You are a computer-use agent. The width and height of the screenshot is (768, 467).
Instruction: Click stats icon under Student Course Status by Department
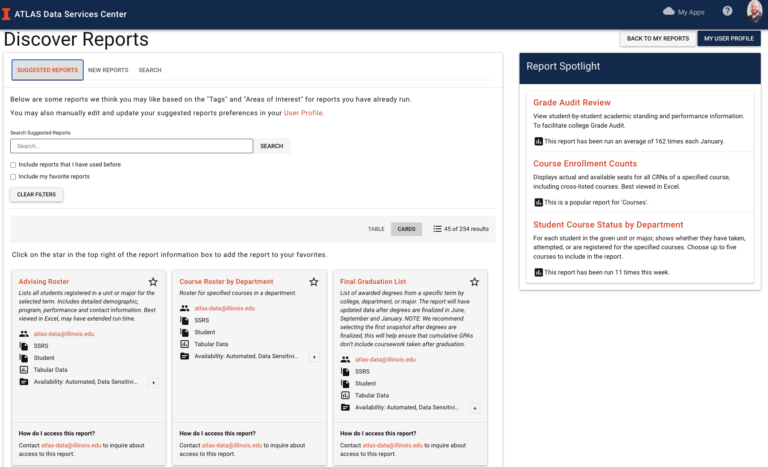tap(538, 272)
